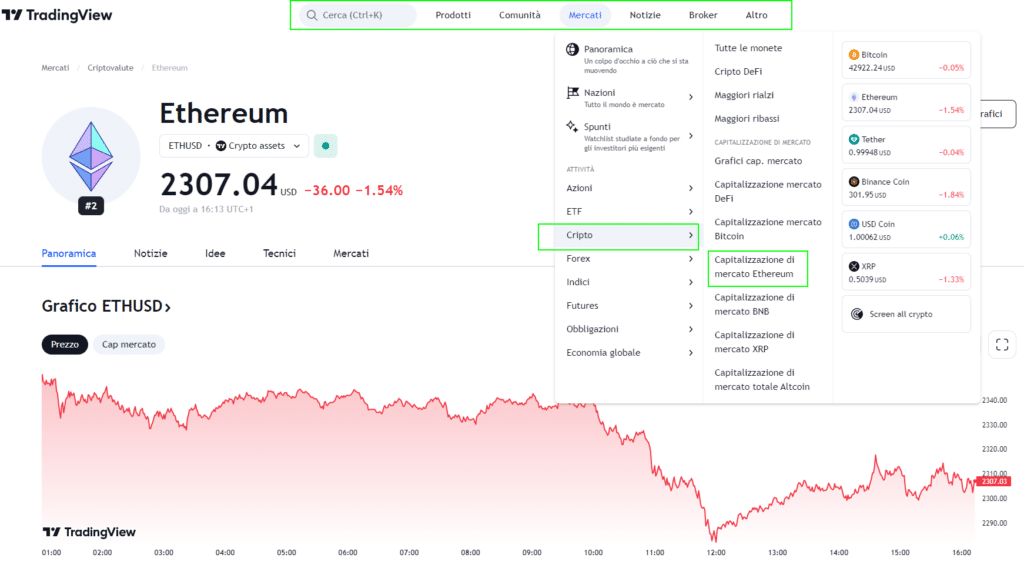
Task: Switch to the Tecnici tab
Action: (x=279, y=253)
